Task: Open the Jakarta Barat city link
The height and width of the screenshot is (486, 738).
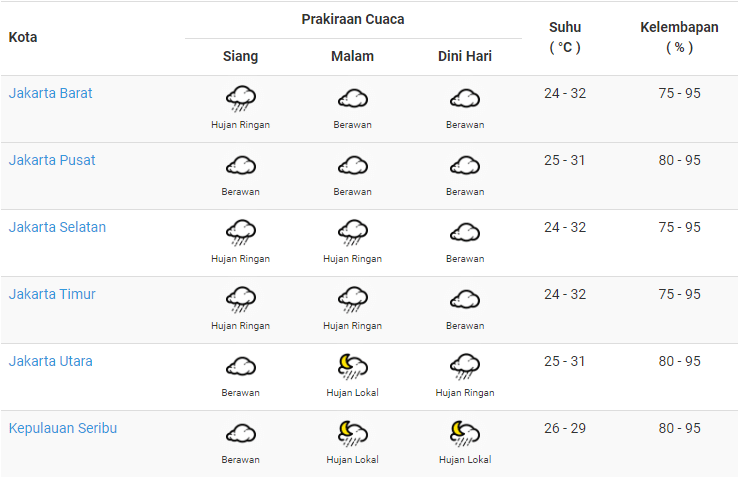Action: click(51, 93)
